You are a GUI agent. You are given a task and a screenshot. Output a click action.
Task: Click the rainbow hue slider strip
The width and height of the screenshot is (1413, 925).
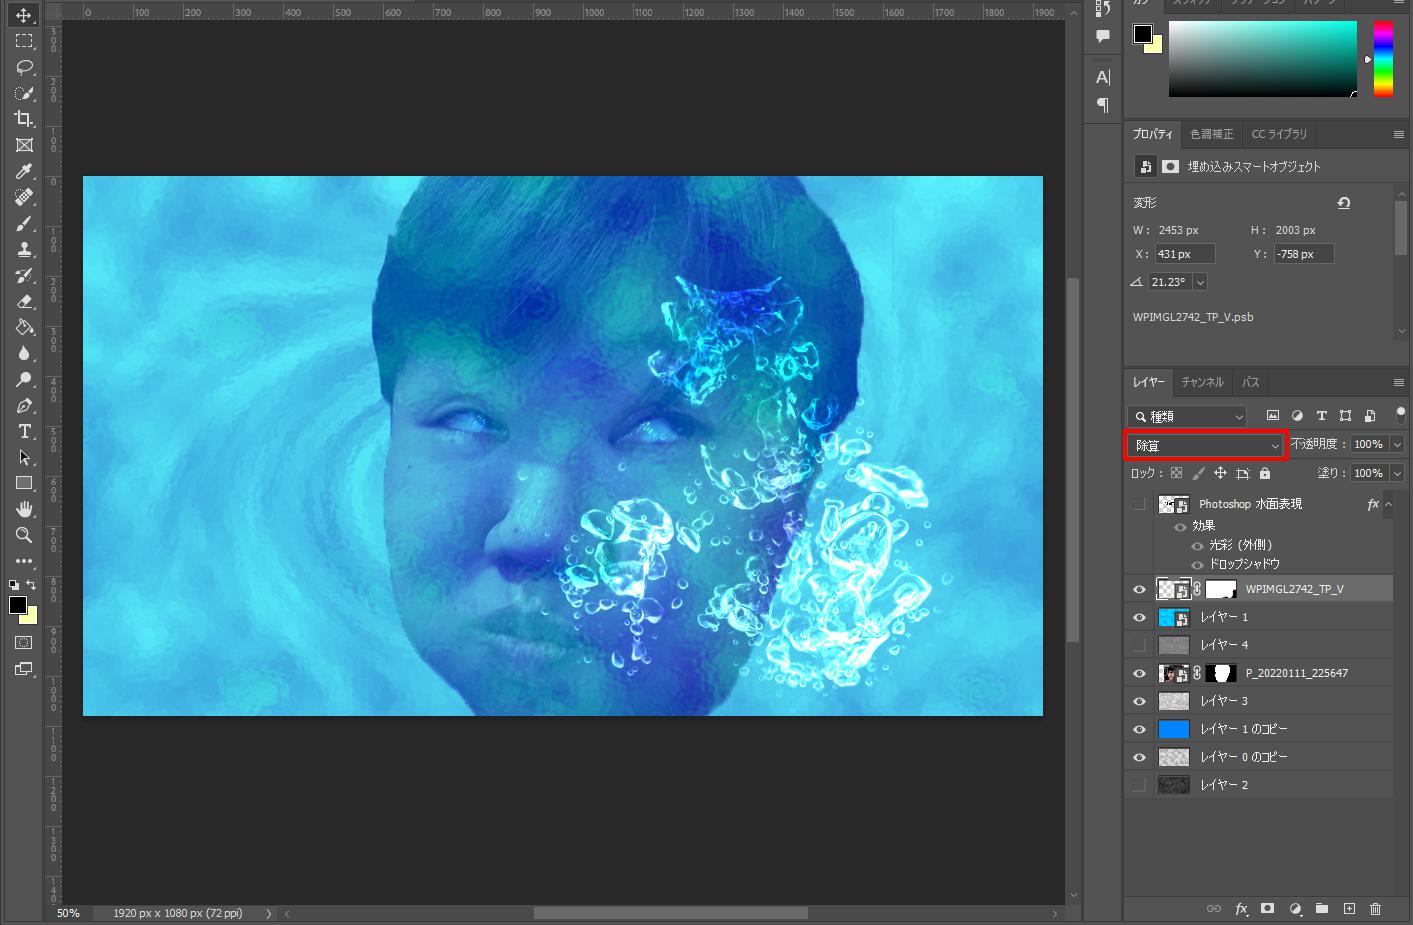tap(1383, 59)
